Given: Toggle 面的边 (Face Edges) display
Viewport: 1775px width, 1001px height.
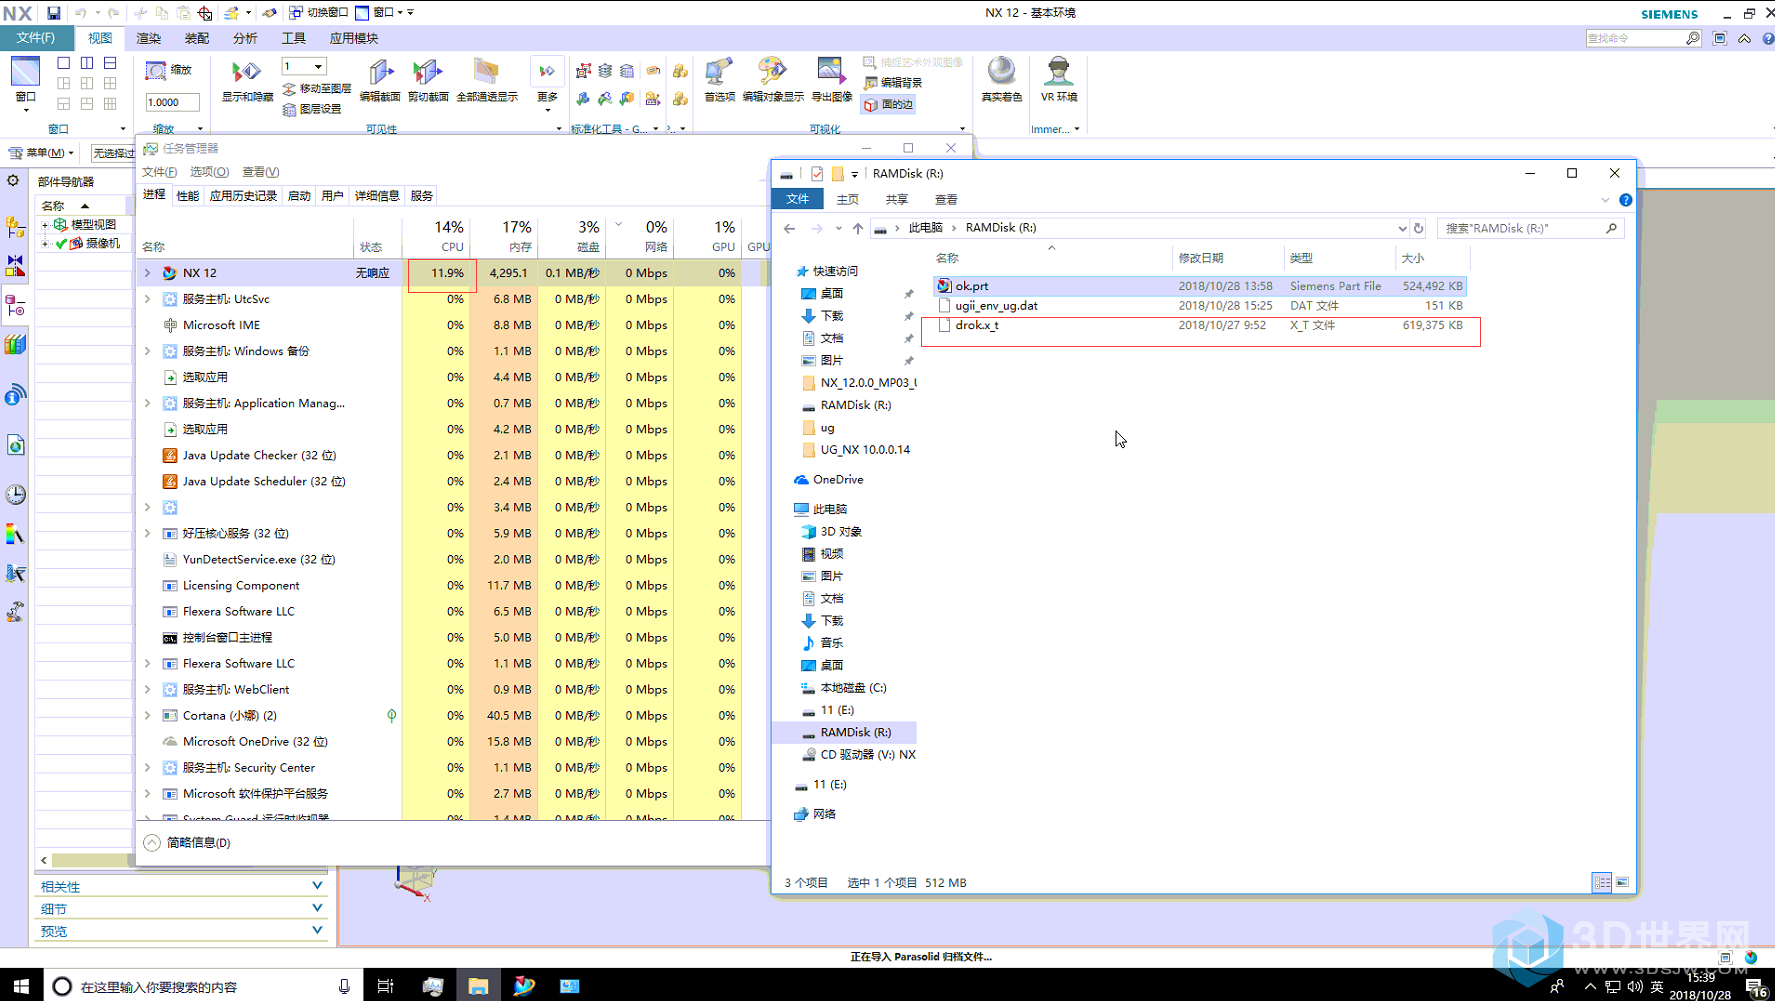Looking at the screenshot, I should pos(888,104).
